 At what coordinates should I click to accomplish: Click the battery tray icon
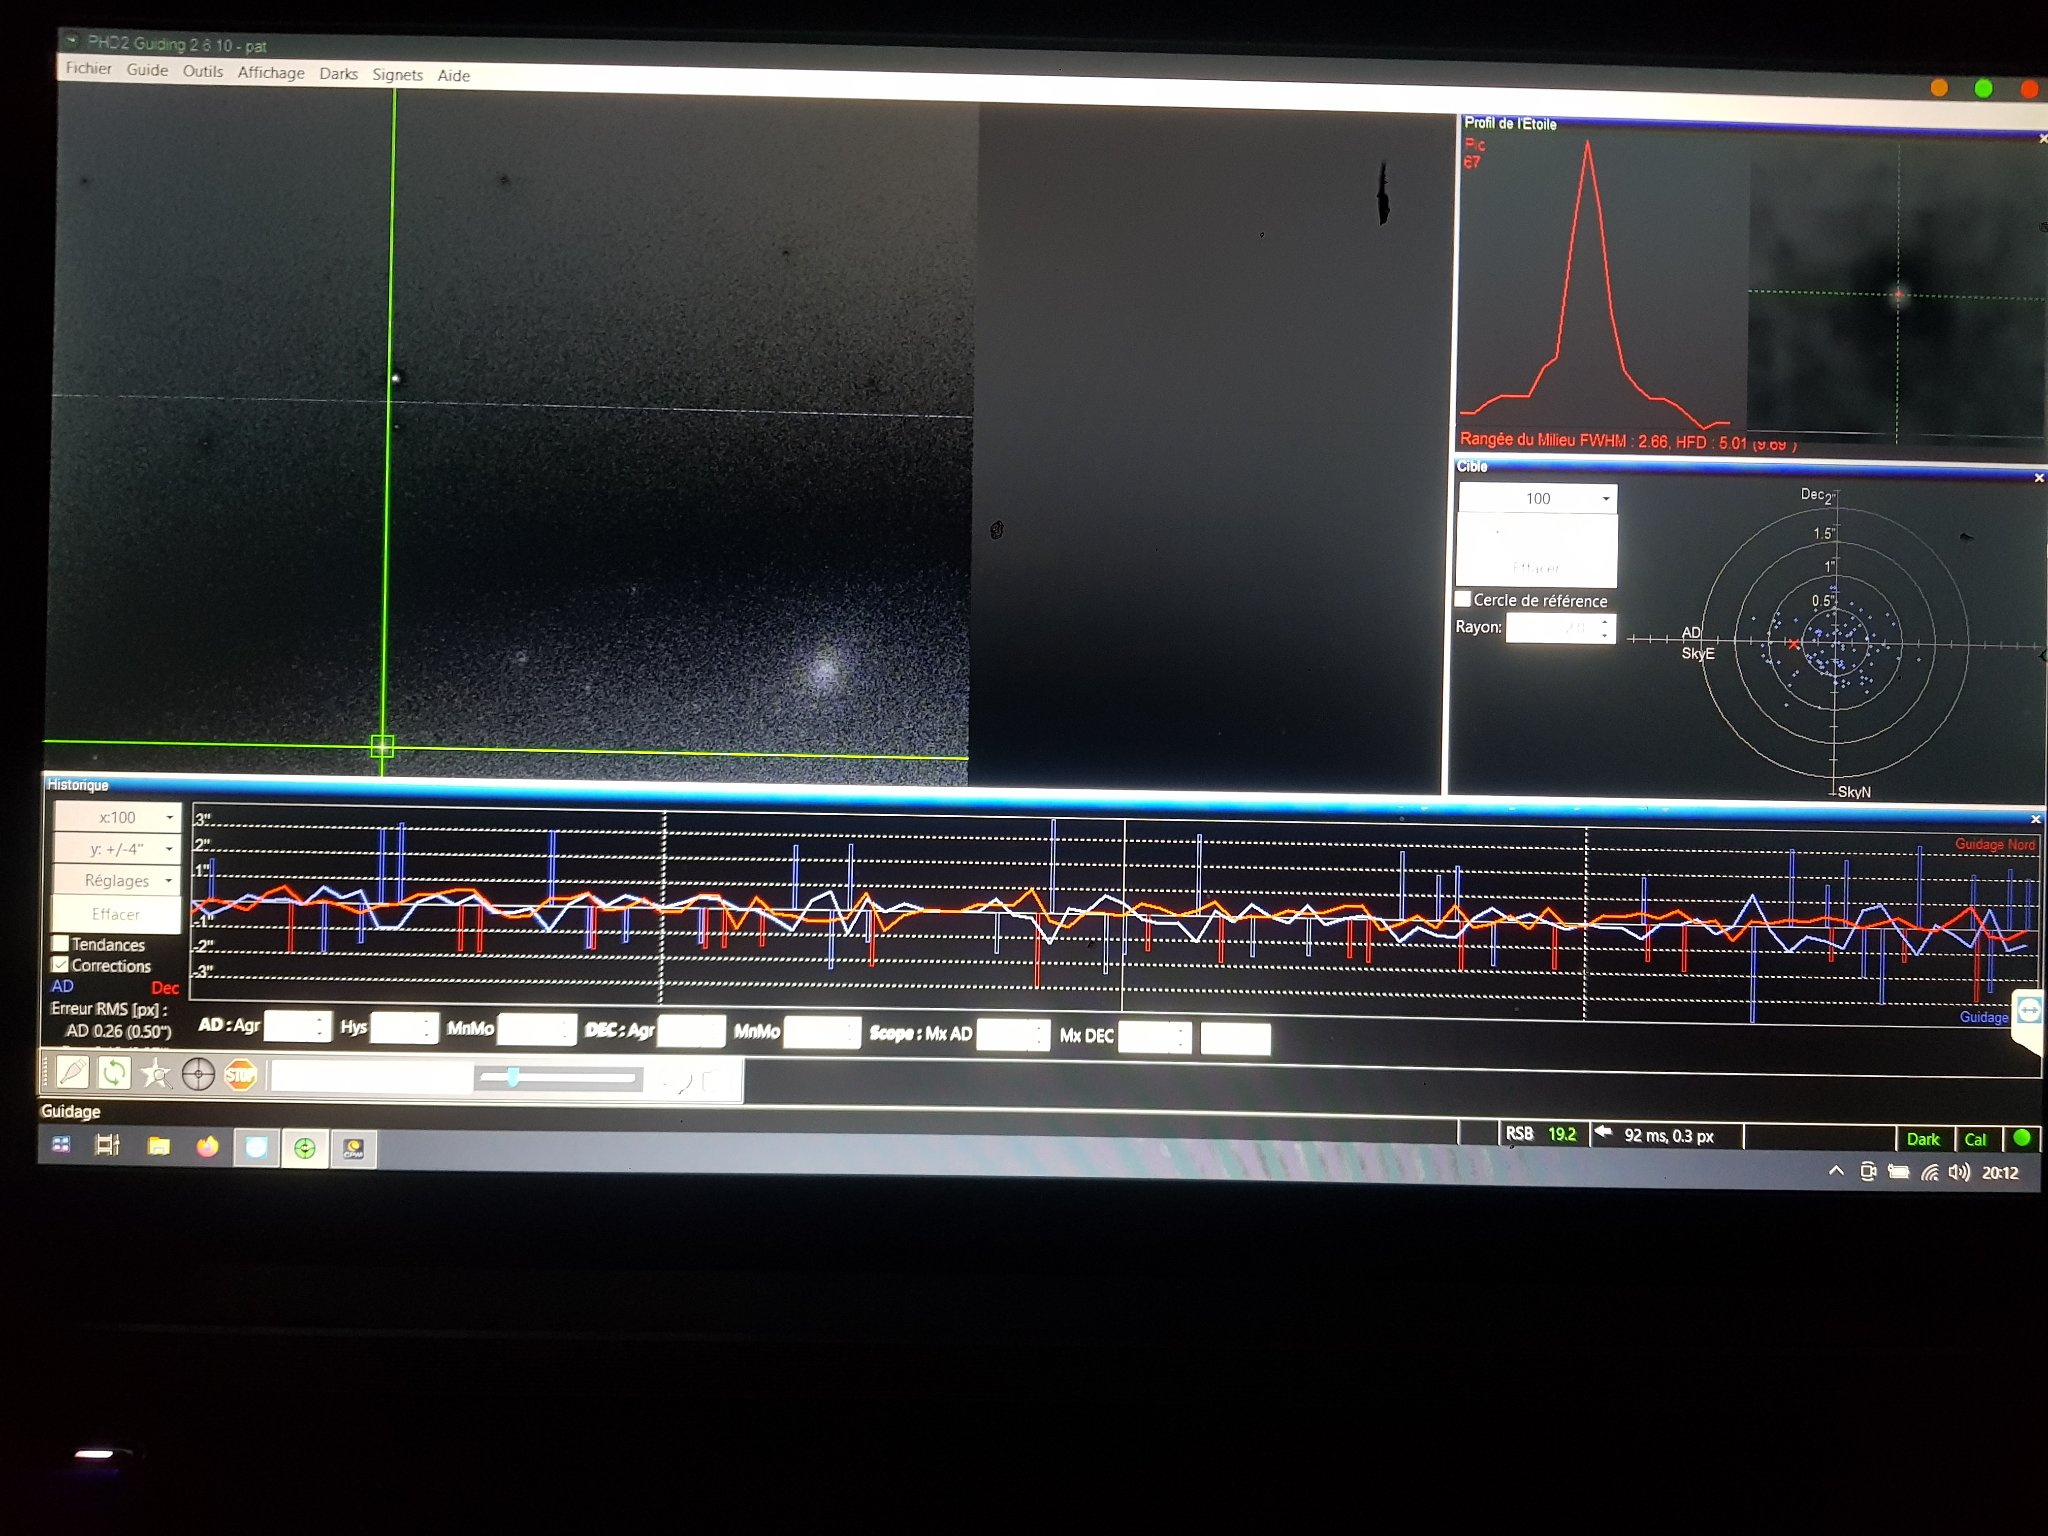point(1898,1172)
